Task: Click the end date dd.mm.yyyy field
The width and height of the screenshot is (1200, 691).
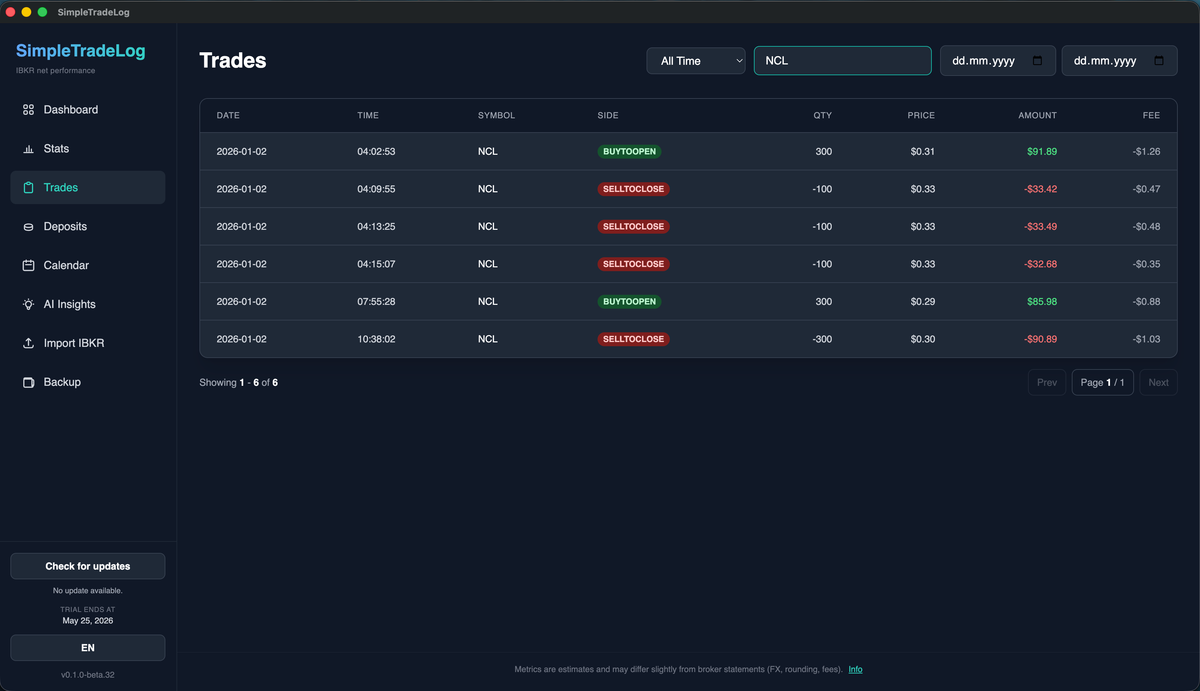Action: (1119, 61)
